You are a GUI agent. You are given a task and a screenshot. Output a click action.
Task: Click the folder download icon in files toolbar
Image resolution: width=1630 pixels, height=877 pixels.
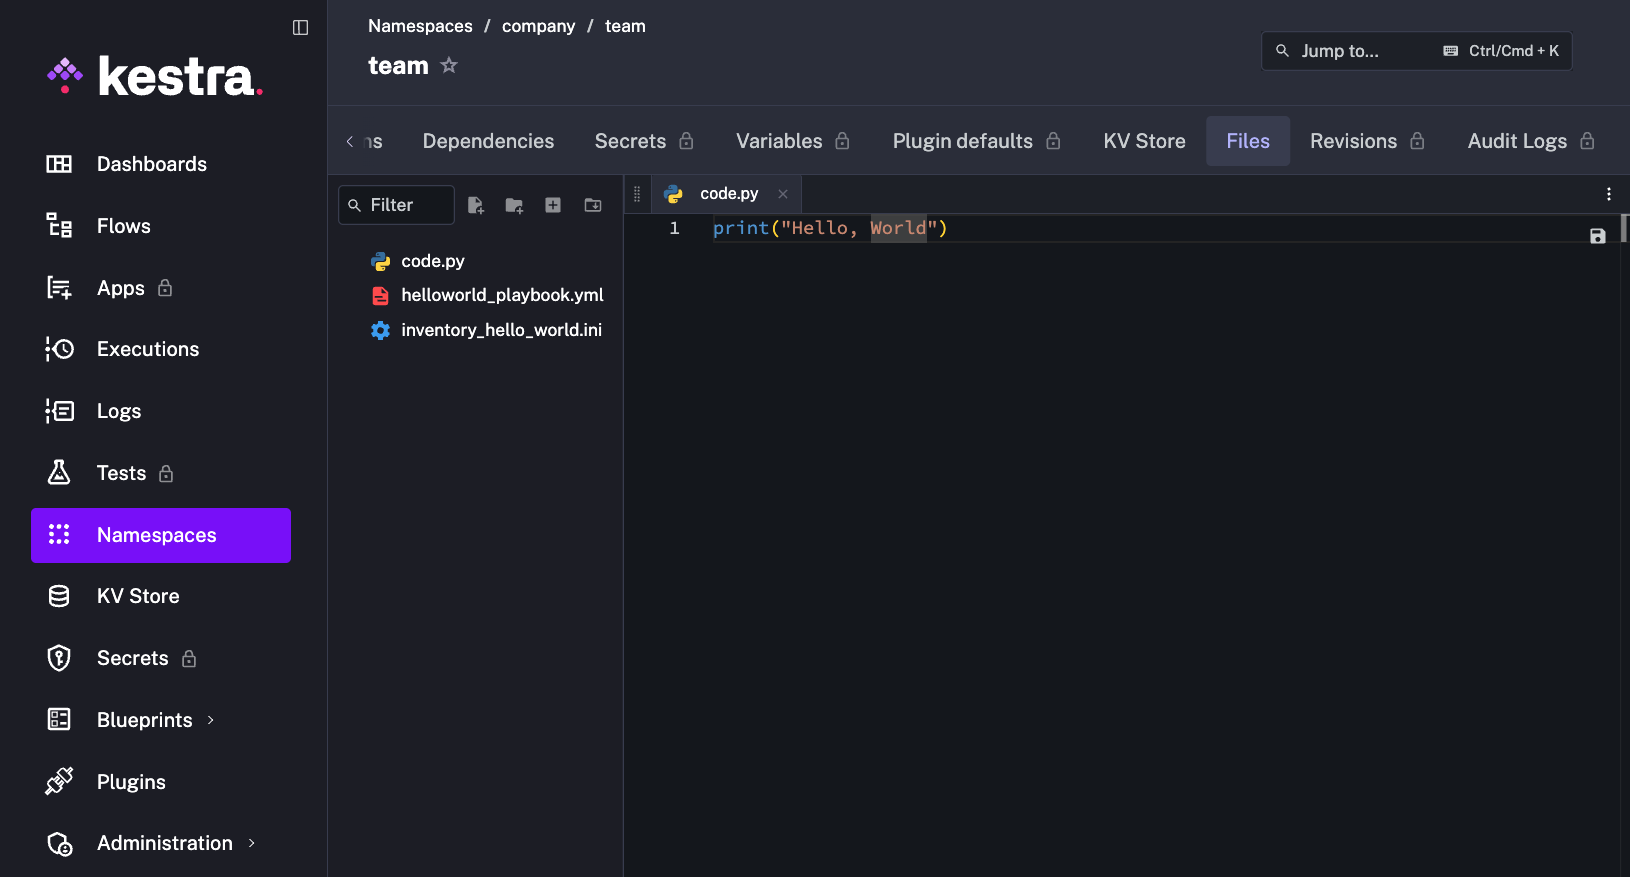pos(593,205)
